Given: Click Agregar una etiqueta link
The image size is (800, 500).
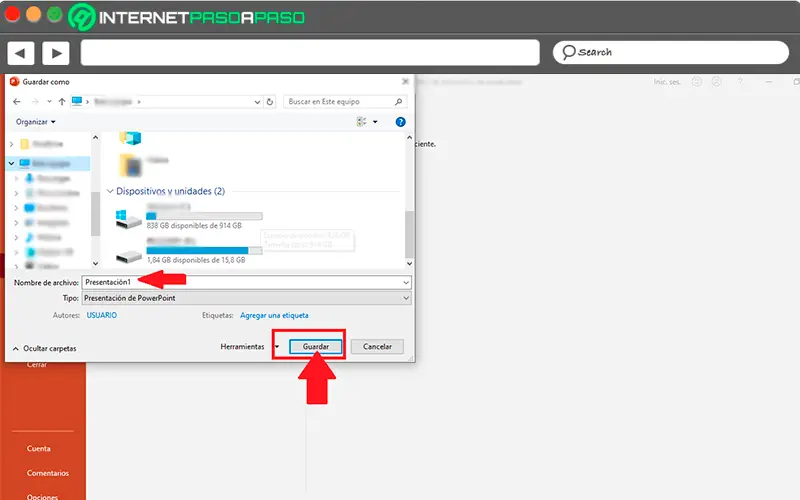Looking at the screenshot, I should pyautogui.click(x=274, y=315).
